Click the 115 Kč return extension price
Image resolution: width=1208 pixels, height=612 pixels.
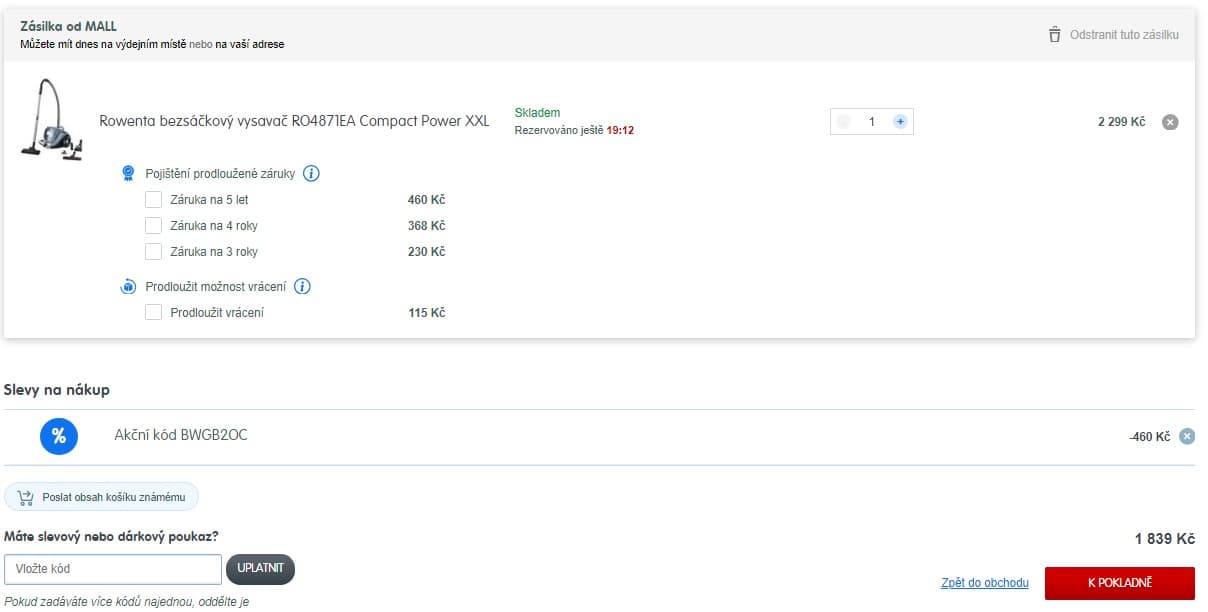click(x=427, y=313)
